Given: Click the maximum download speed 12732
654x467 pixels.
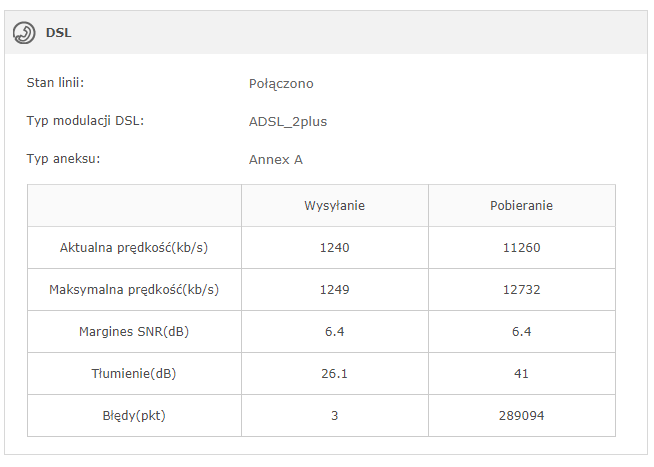Looking at the screenshot, I should 521,290.
